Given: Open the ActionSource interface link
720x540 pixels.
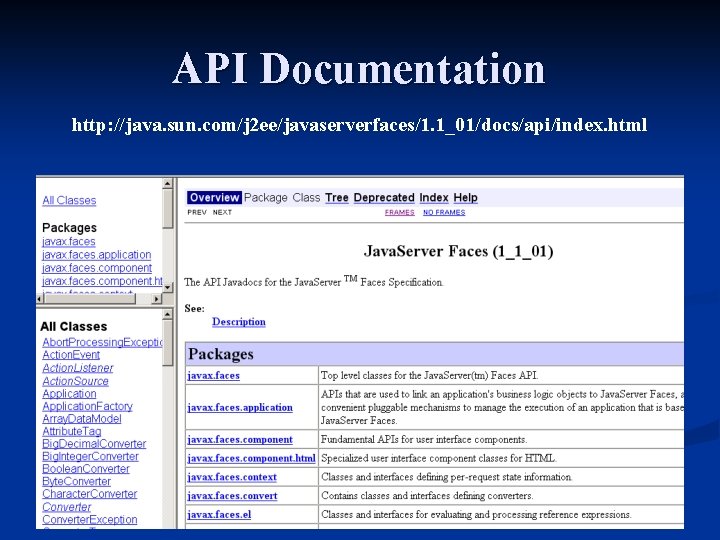Looking at the screenshot, I should tap(75, 381).
